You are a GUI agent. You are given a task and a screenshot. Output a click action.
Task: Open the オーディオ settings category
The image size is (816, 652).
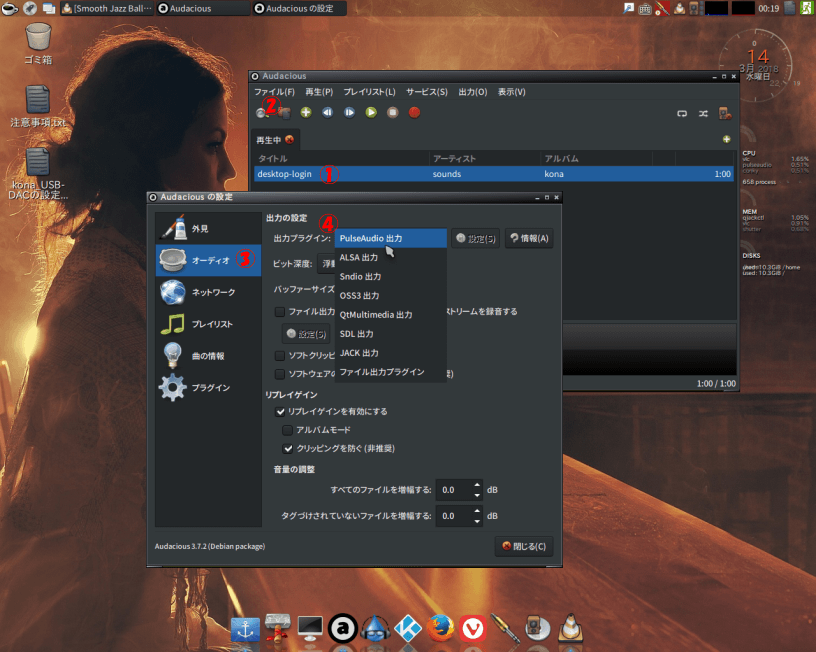208,260
